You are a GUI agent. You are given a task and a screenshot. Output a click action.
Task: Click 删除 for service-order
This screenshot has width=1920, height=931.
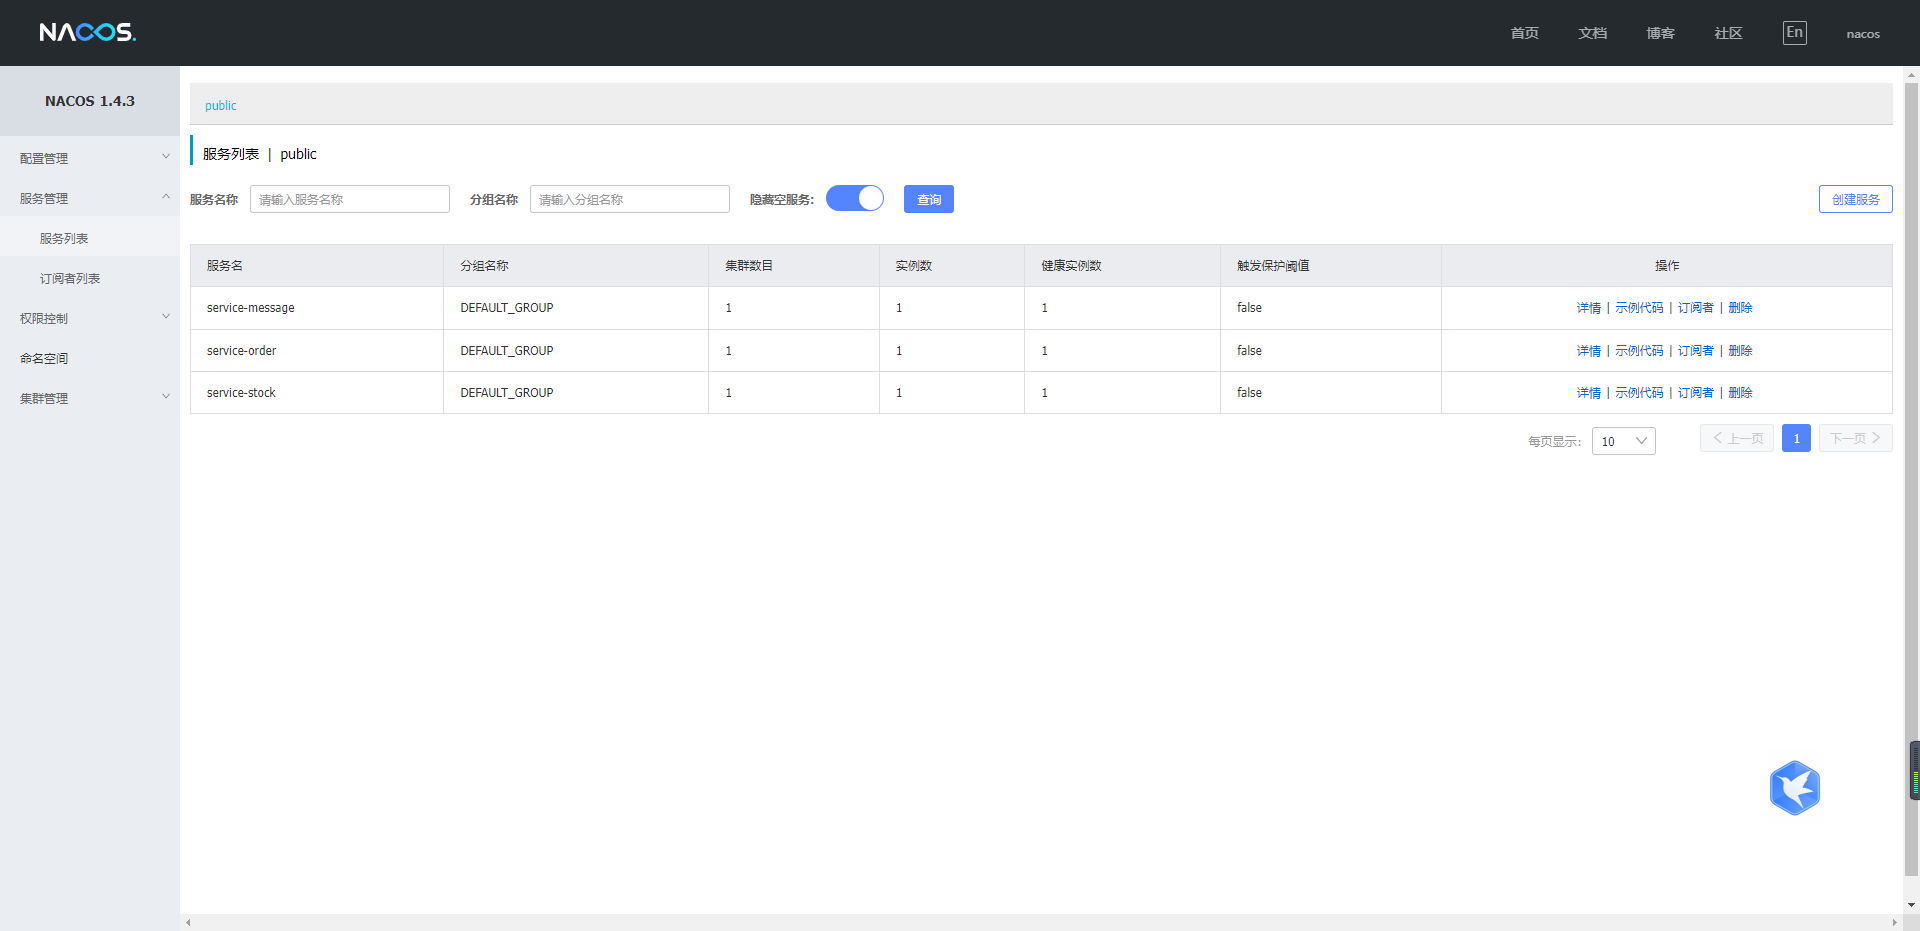[x=1740, y=351]
